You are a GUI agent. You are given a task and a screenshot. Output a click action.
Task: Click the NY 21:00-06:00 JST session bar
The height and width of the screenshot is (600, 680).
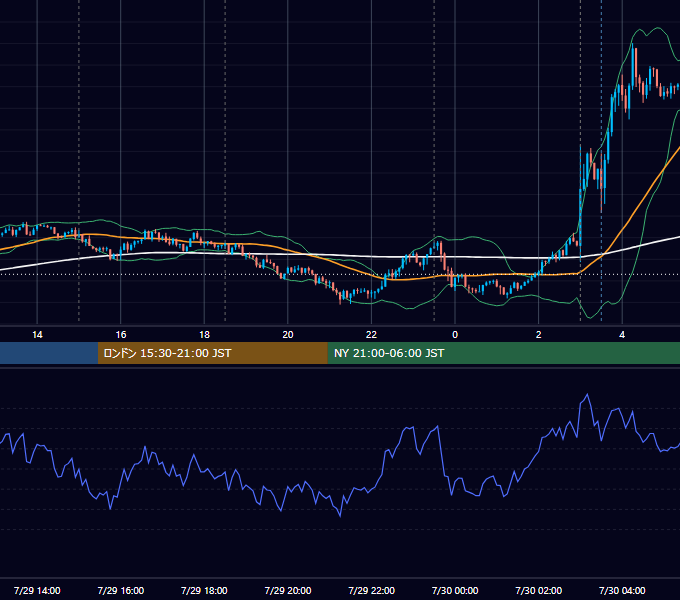pyautogui.click(x=503, y=353)
